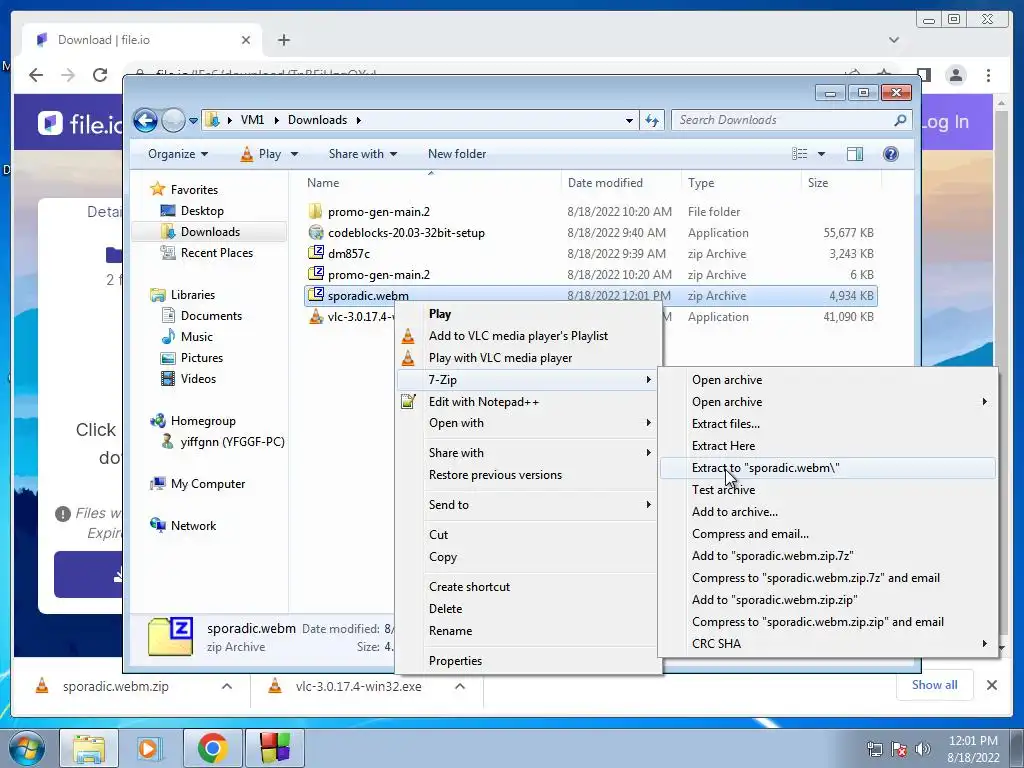Select the vlc-3.0.17.4 installer cone icon
The width and height of the screenshot is (1024, 768).
[315, 316]
